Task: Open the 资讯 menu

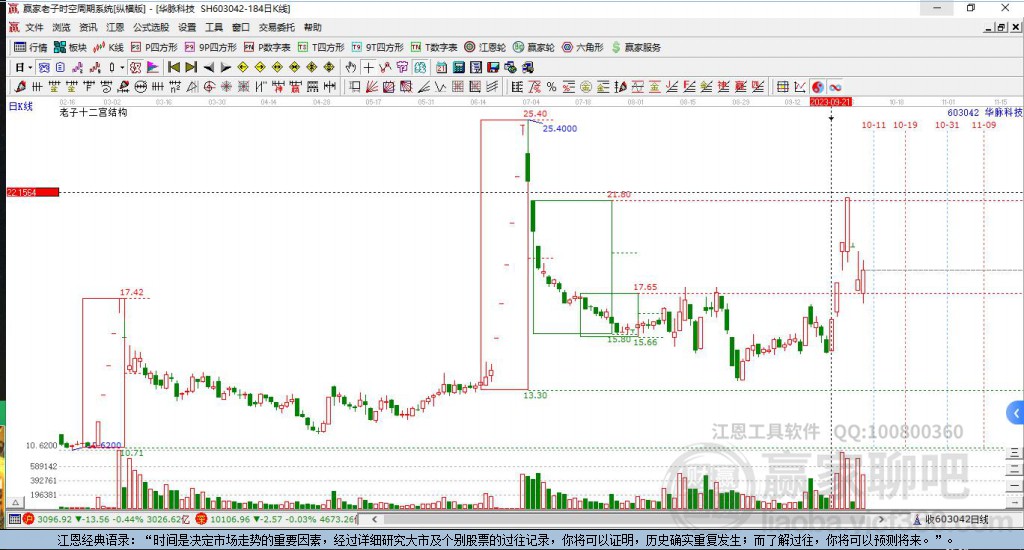Action: click(x=88, y=27)
